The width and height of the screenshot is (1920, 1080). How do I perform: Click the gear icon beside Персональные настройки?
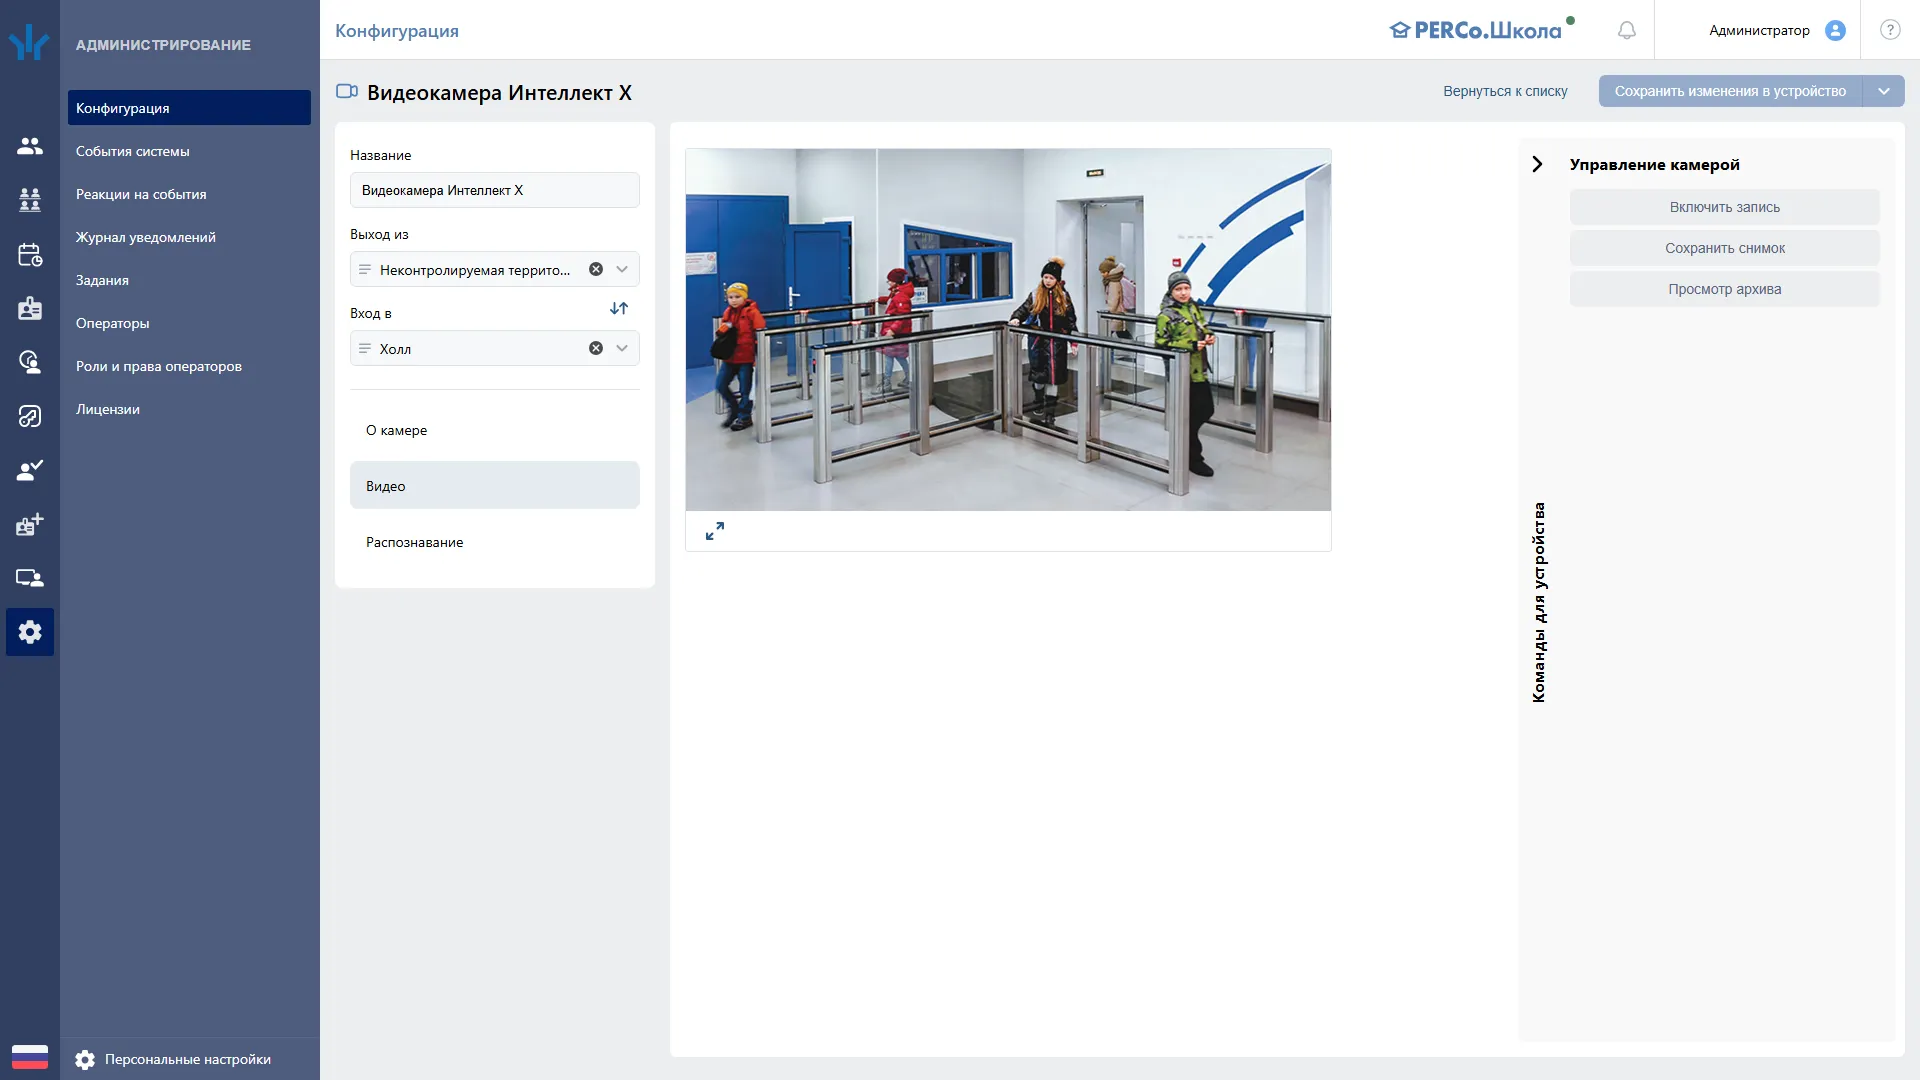click(x=85, y=1059)
